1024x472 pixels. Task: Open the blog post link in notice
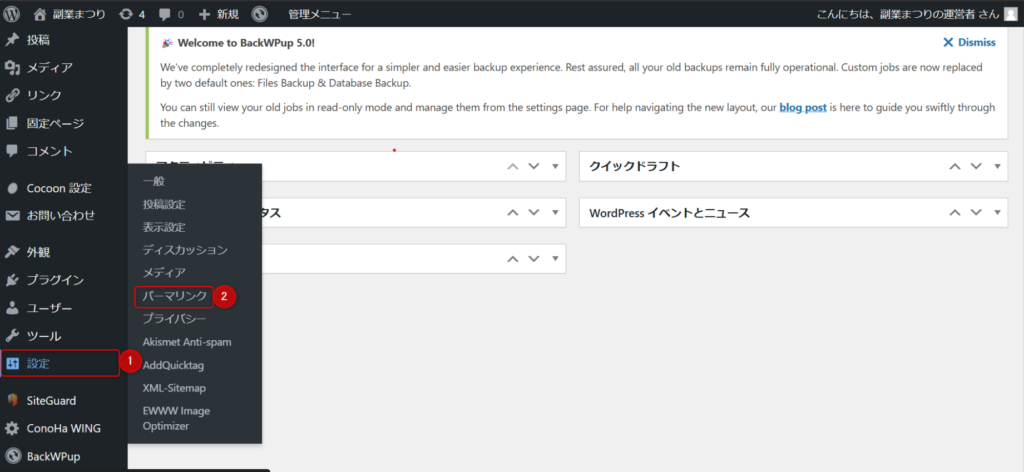click(803, 108)
